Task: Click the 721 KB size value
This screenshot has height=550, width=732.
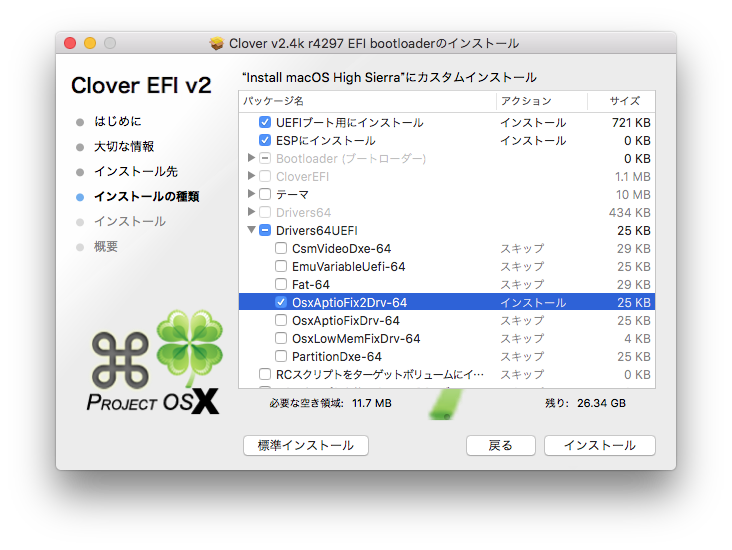Action: coord(631,123)
